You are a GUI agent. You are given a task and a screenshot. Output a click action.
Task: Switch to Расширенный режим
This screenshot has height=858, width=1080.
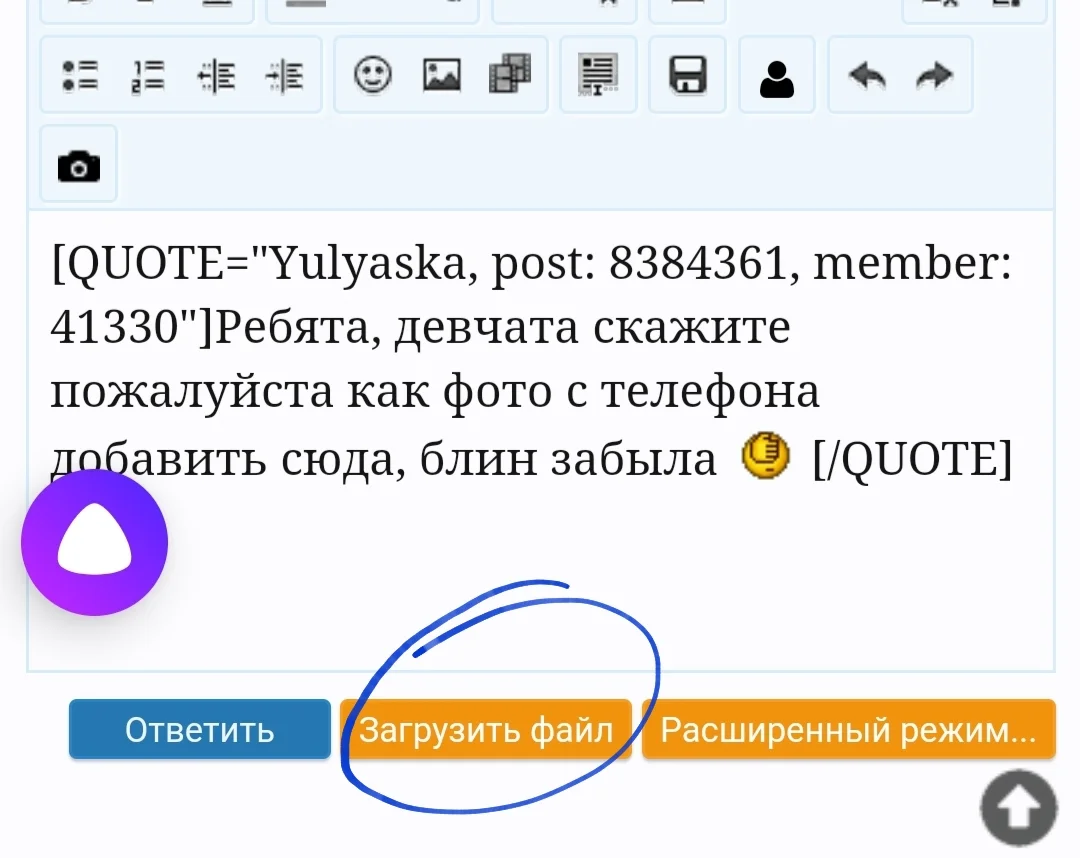coord(848,729)
